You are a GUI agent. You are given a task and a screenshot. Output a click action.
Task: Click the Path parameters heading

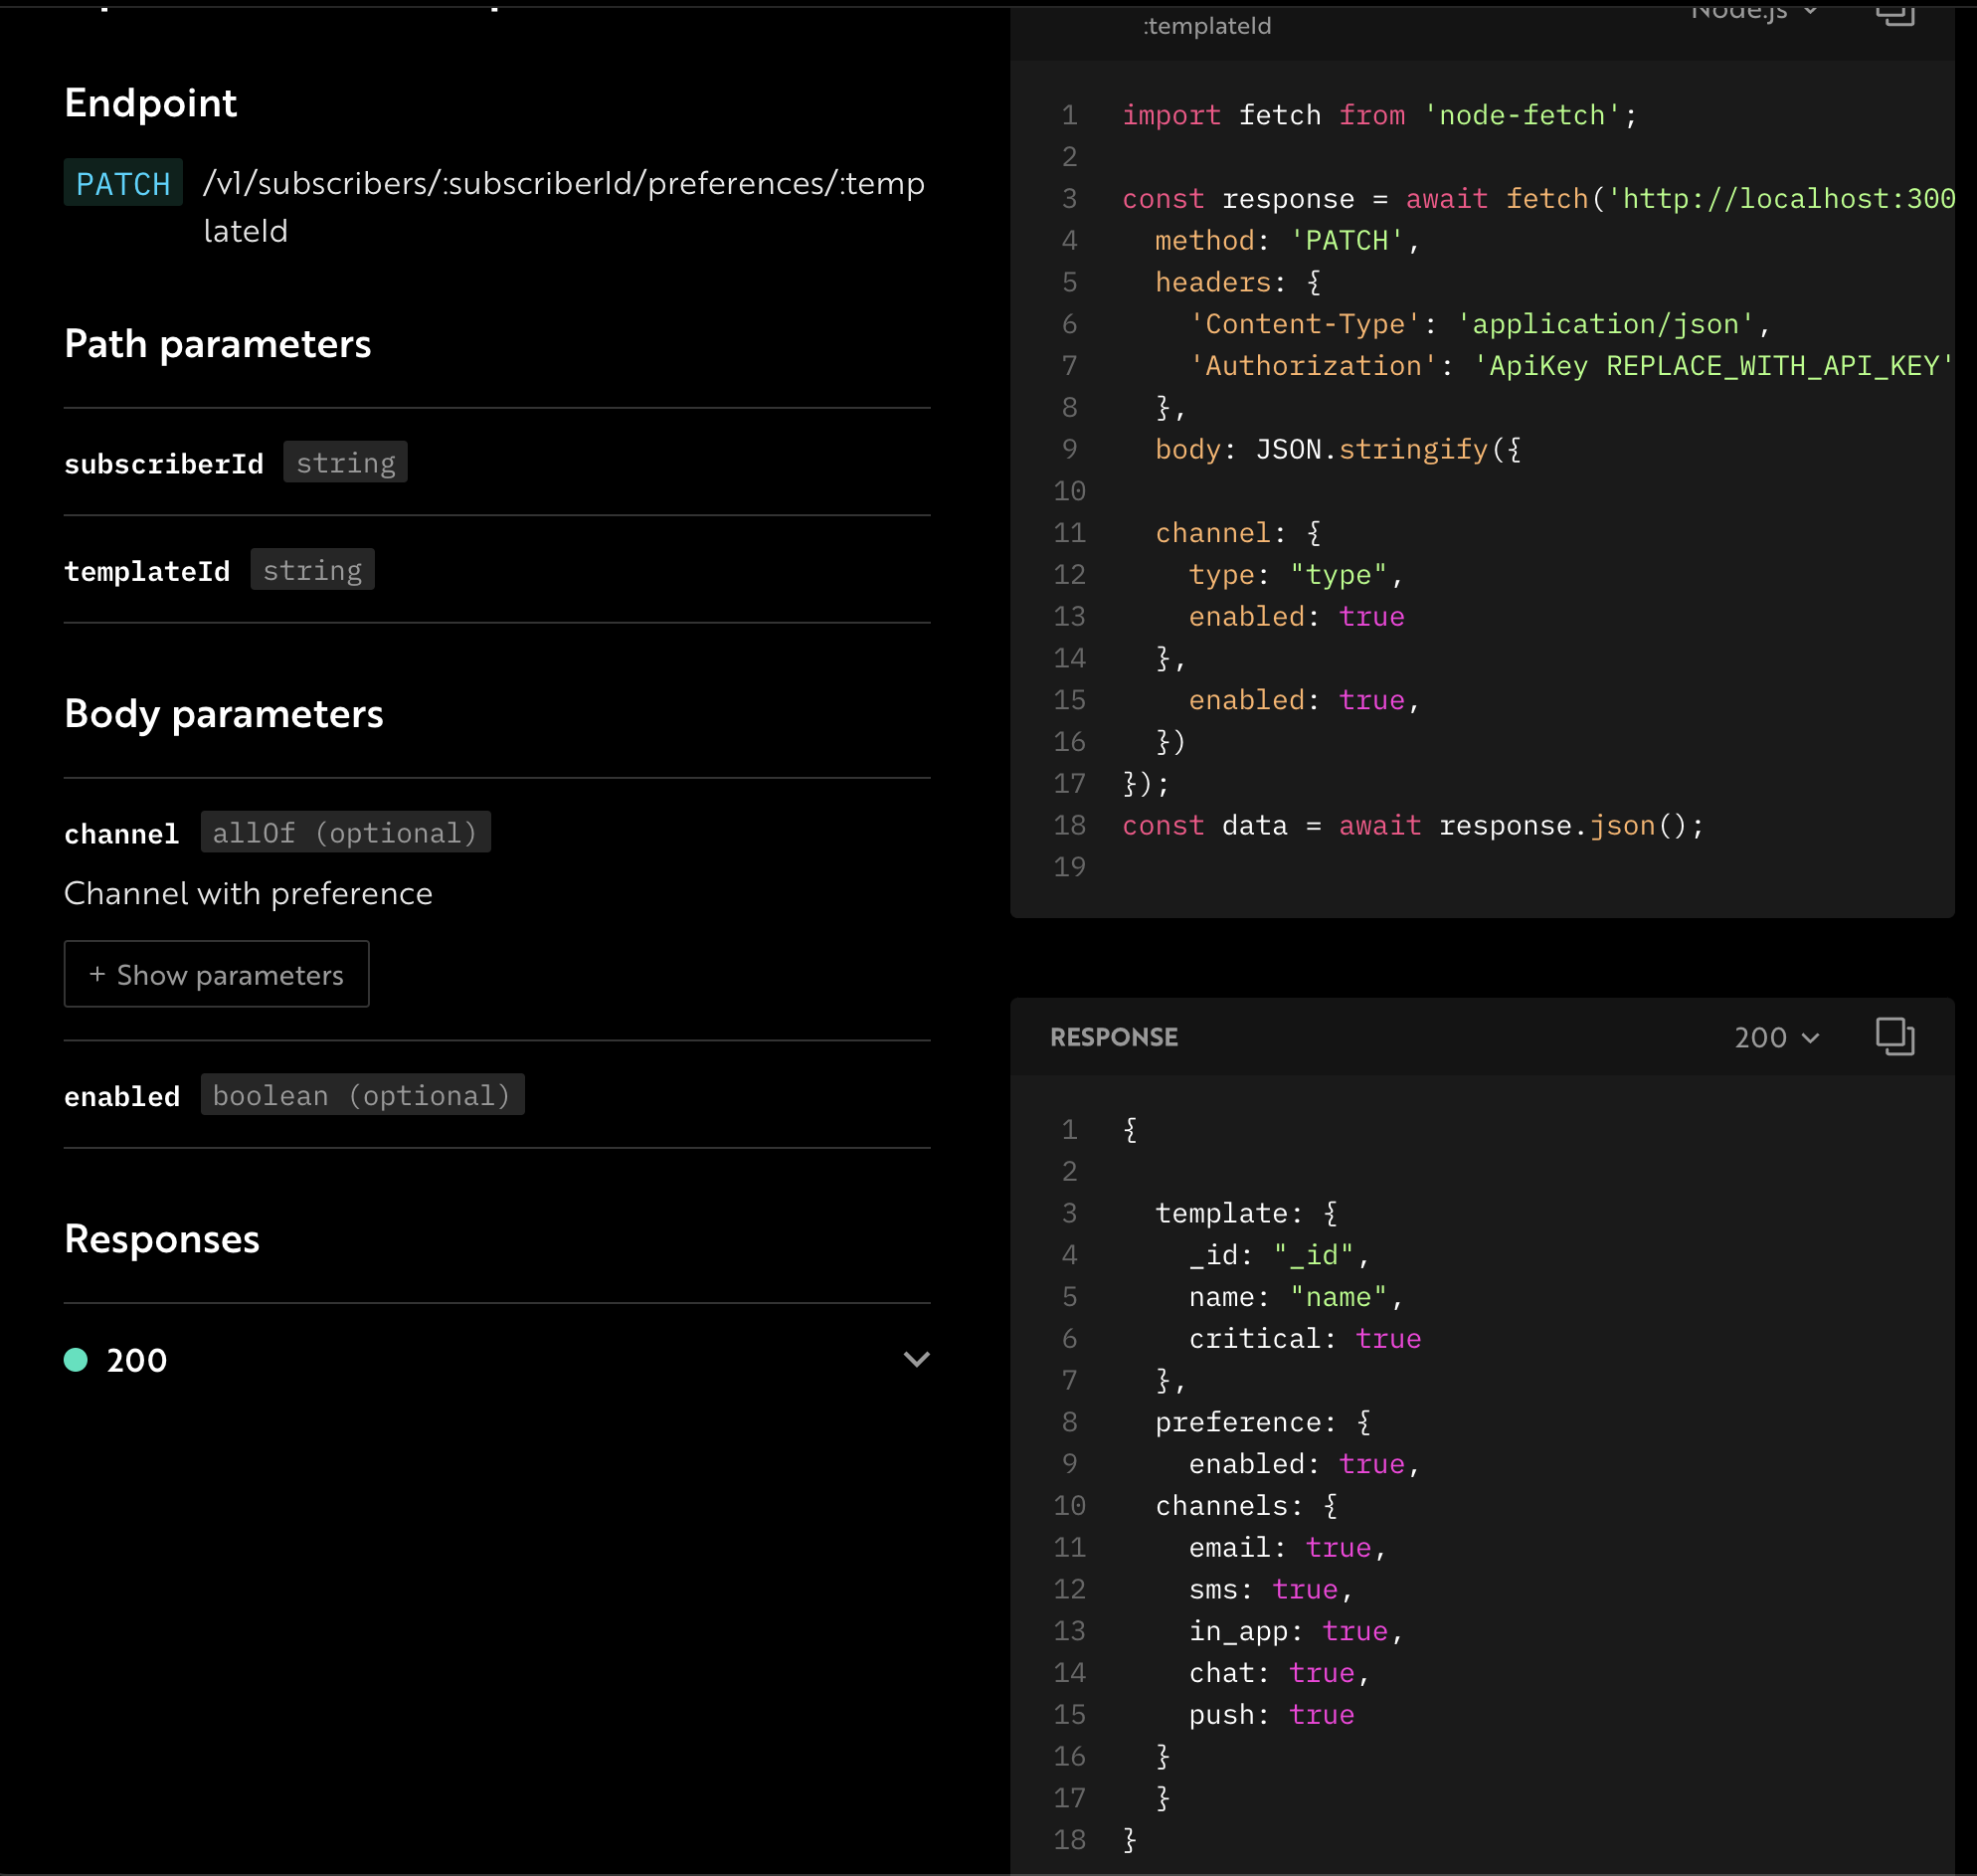click(x=217, y=344)
